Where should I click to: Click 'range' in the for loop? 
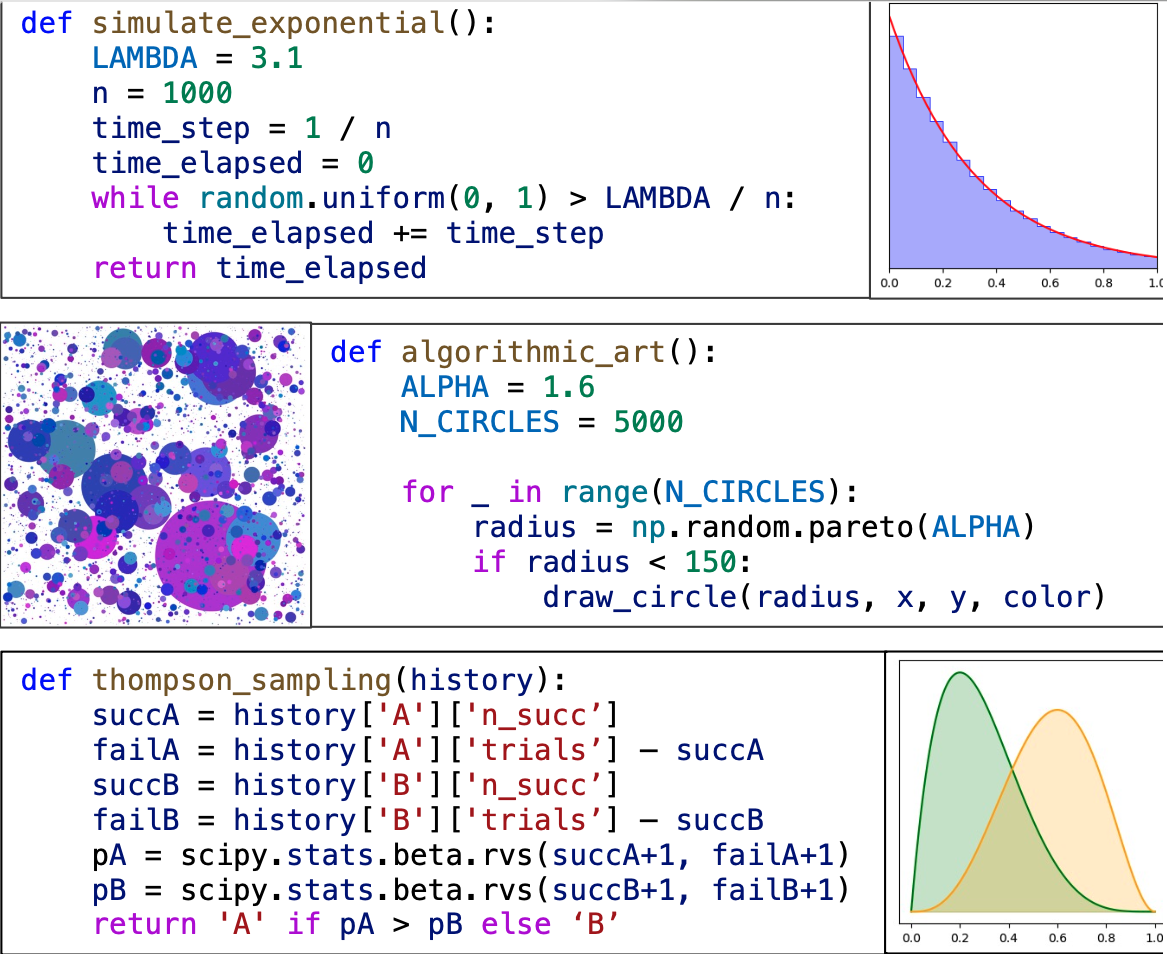coord(605,493)
